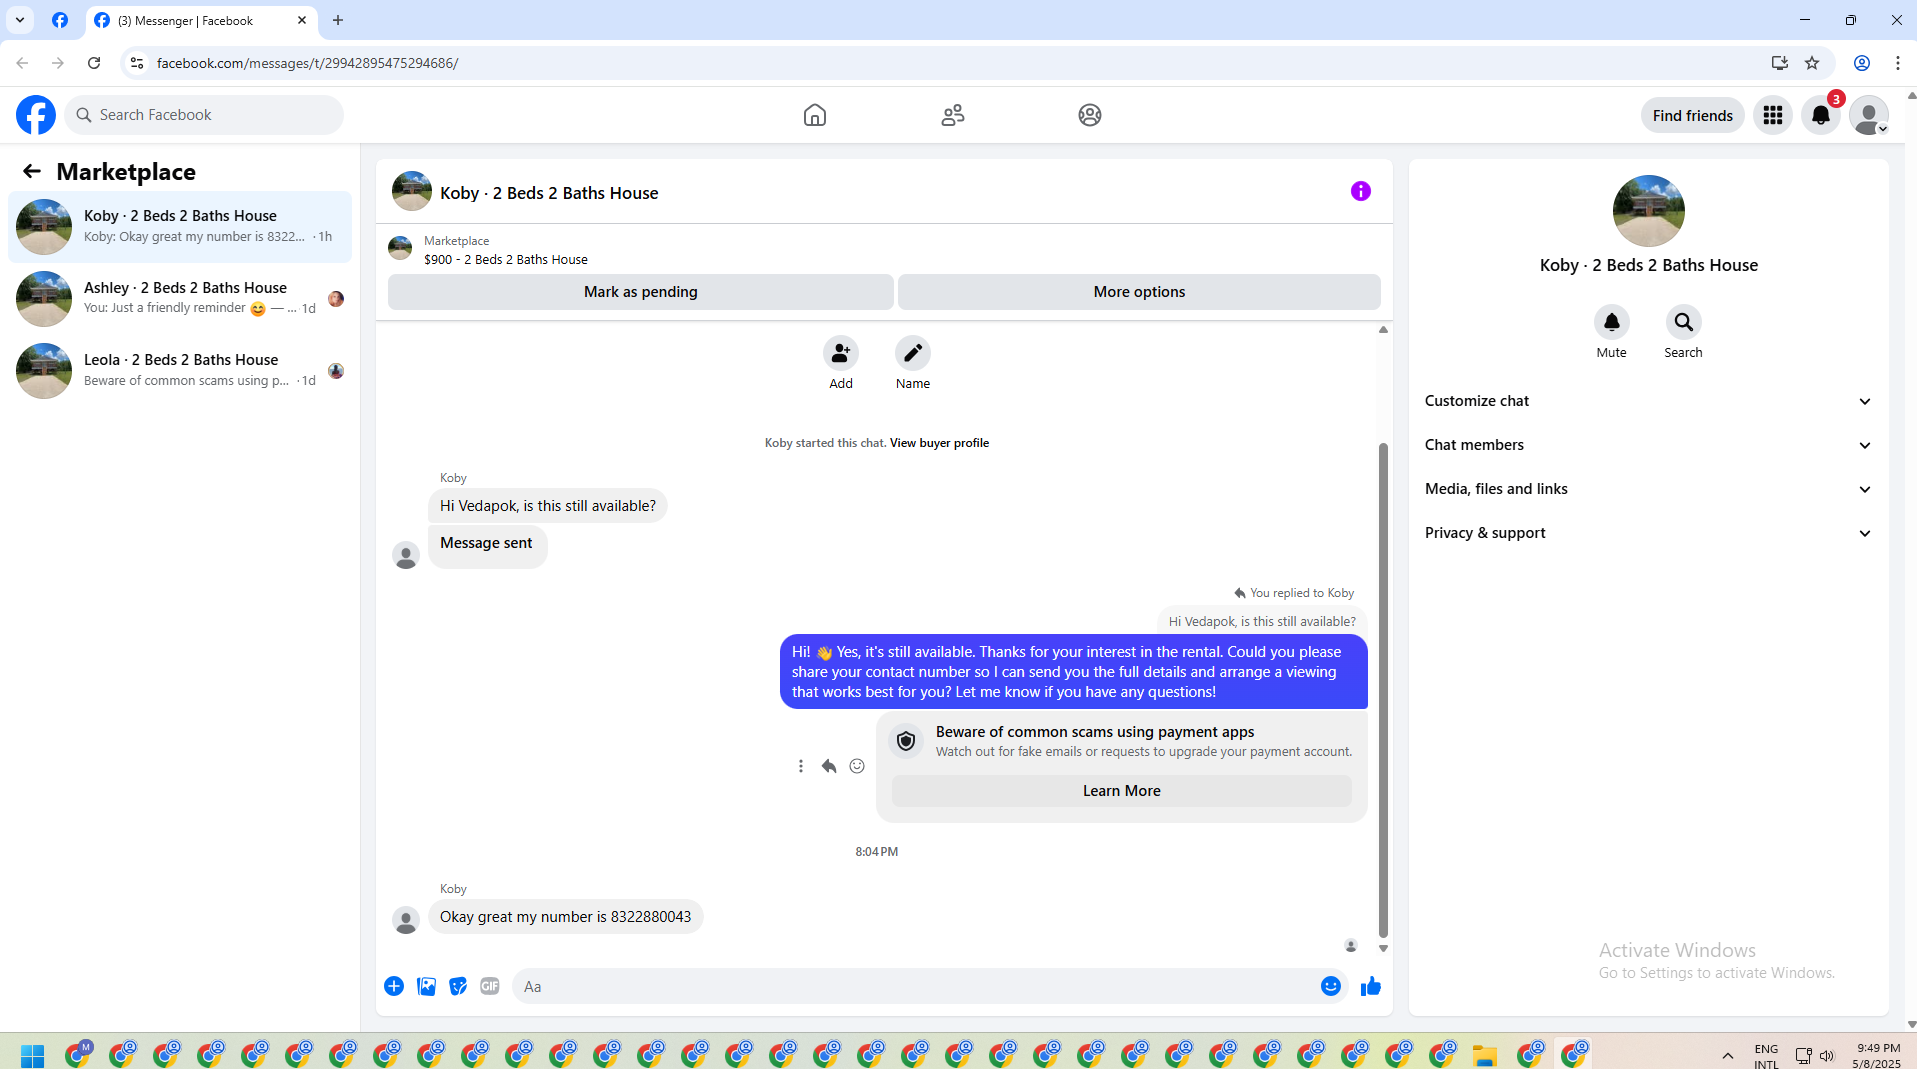Expand the Chat members section
The width and height of the screenshot is (1917, 1069).
point(1648,445)
